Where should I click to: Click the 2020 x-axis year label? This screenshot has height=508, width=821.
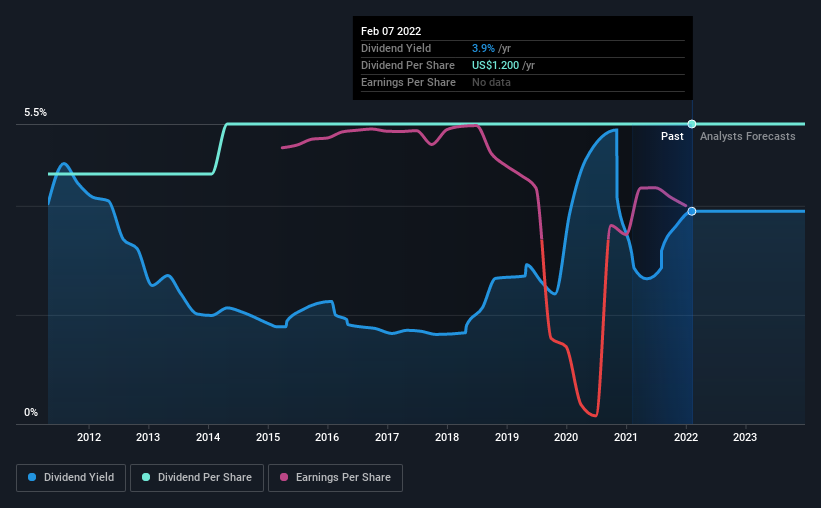point(566,437)
